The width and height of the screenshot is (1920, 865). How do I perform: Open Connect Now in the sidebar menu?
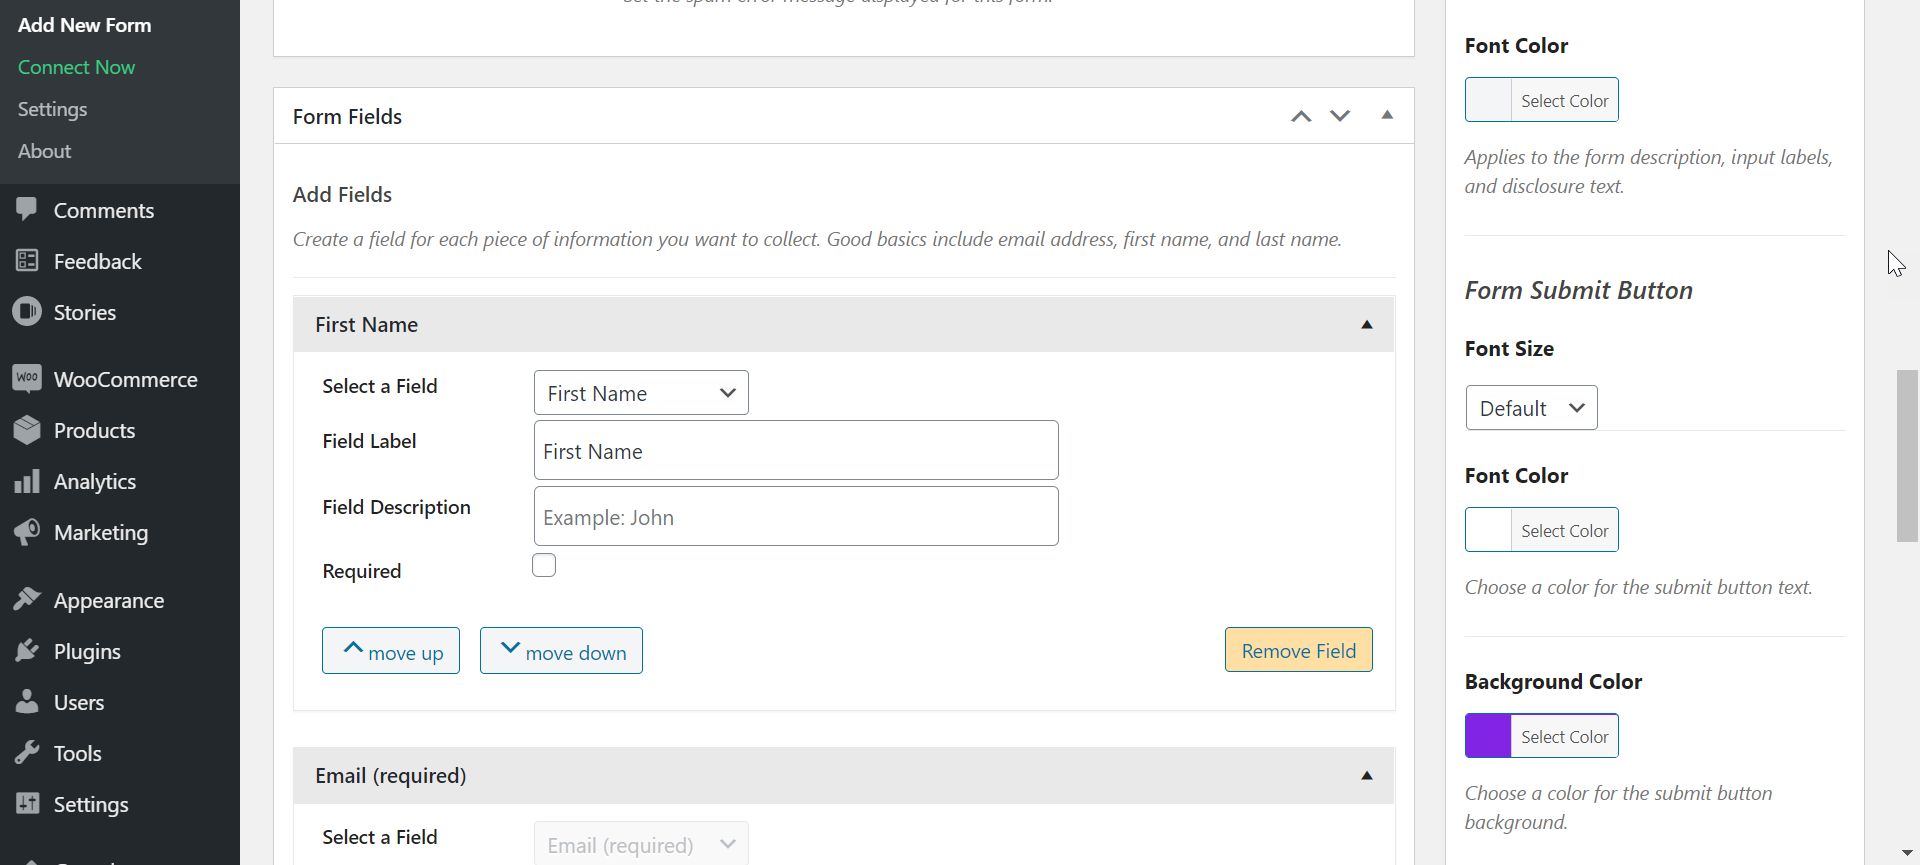76,67
